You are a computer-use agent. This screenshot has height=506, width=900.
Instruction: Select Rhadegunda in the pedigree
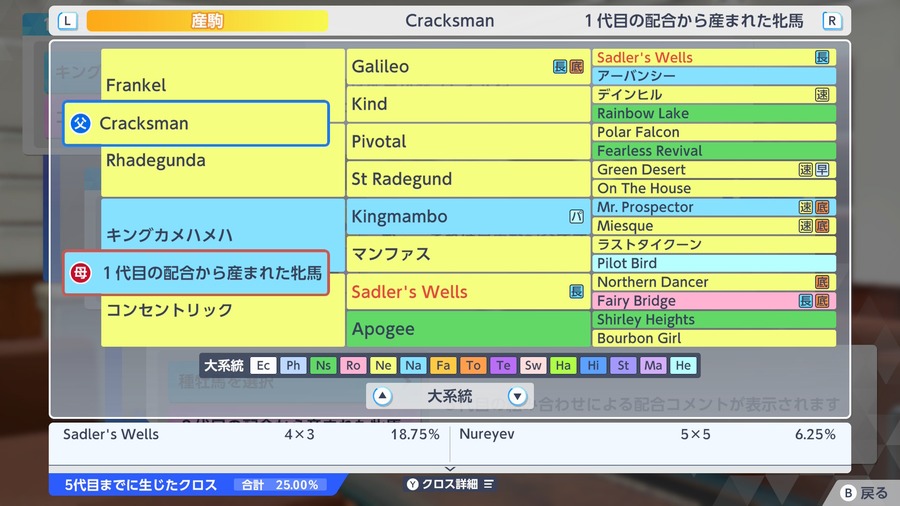[156, 160]
